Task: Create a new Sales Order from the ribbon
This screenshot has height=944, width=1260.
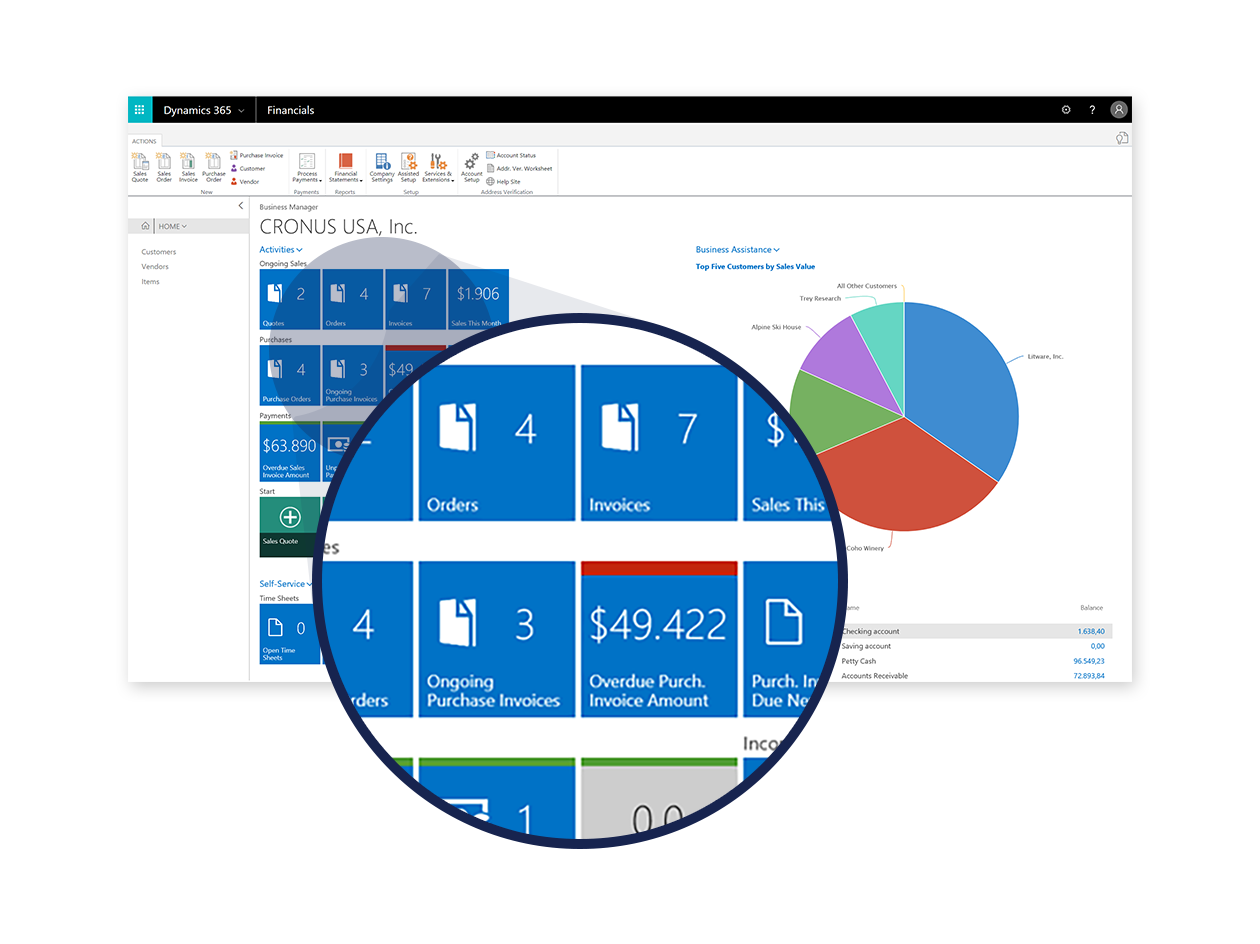Action: (164, 167)
